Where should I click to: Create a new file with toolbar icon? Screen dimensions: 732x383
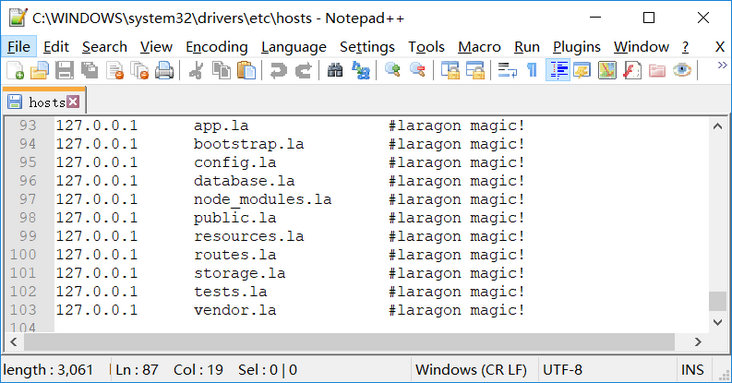pos(15,71)
